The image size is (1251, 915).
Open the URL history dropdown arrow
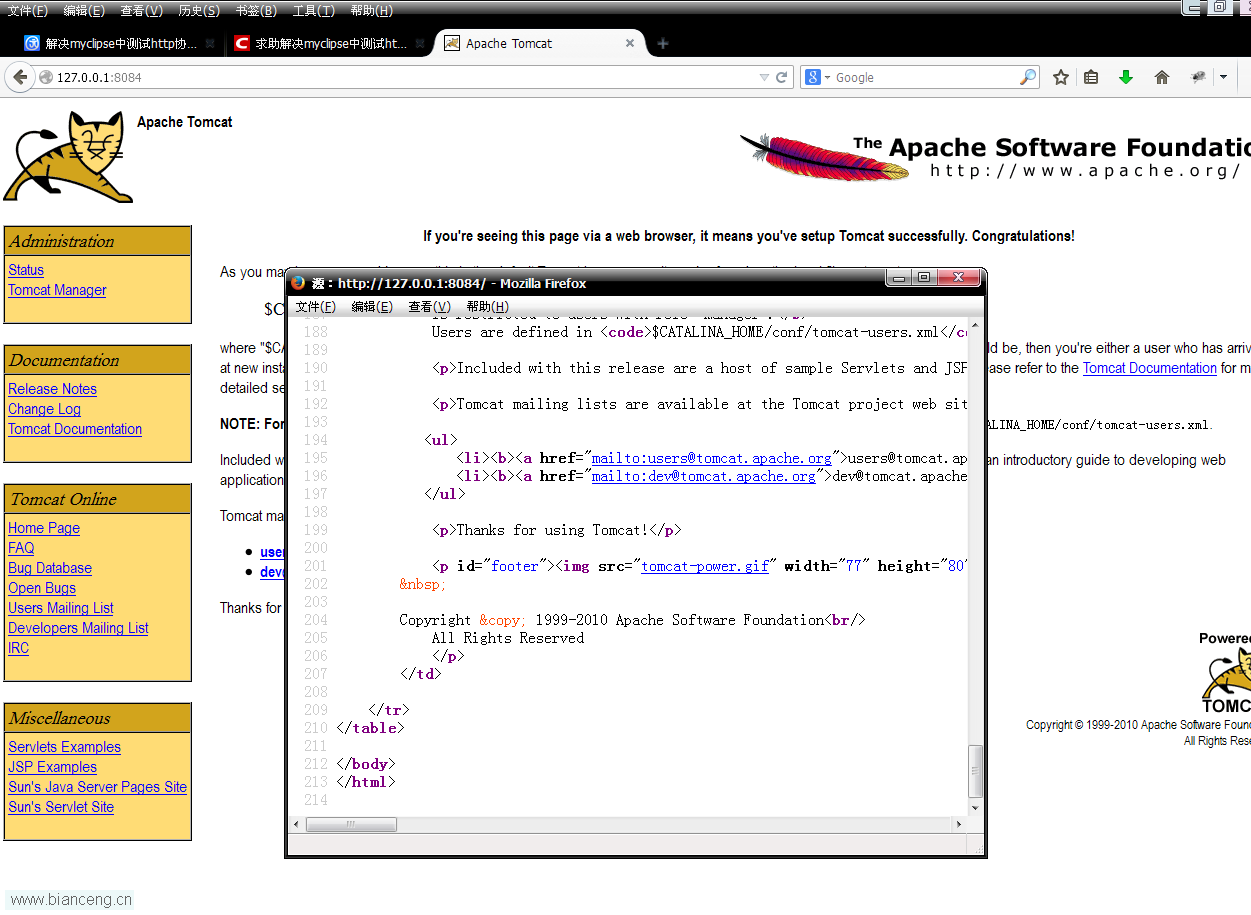[764, 77]
